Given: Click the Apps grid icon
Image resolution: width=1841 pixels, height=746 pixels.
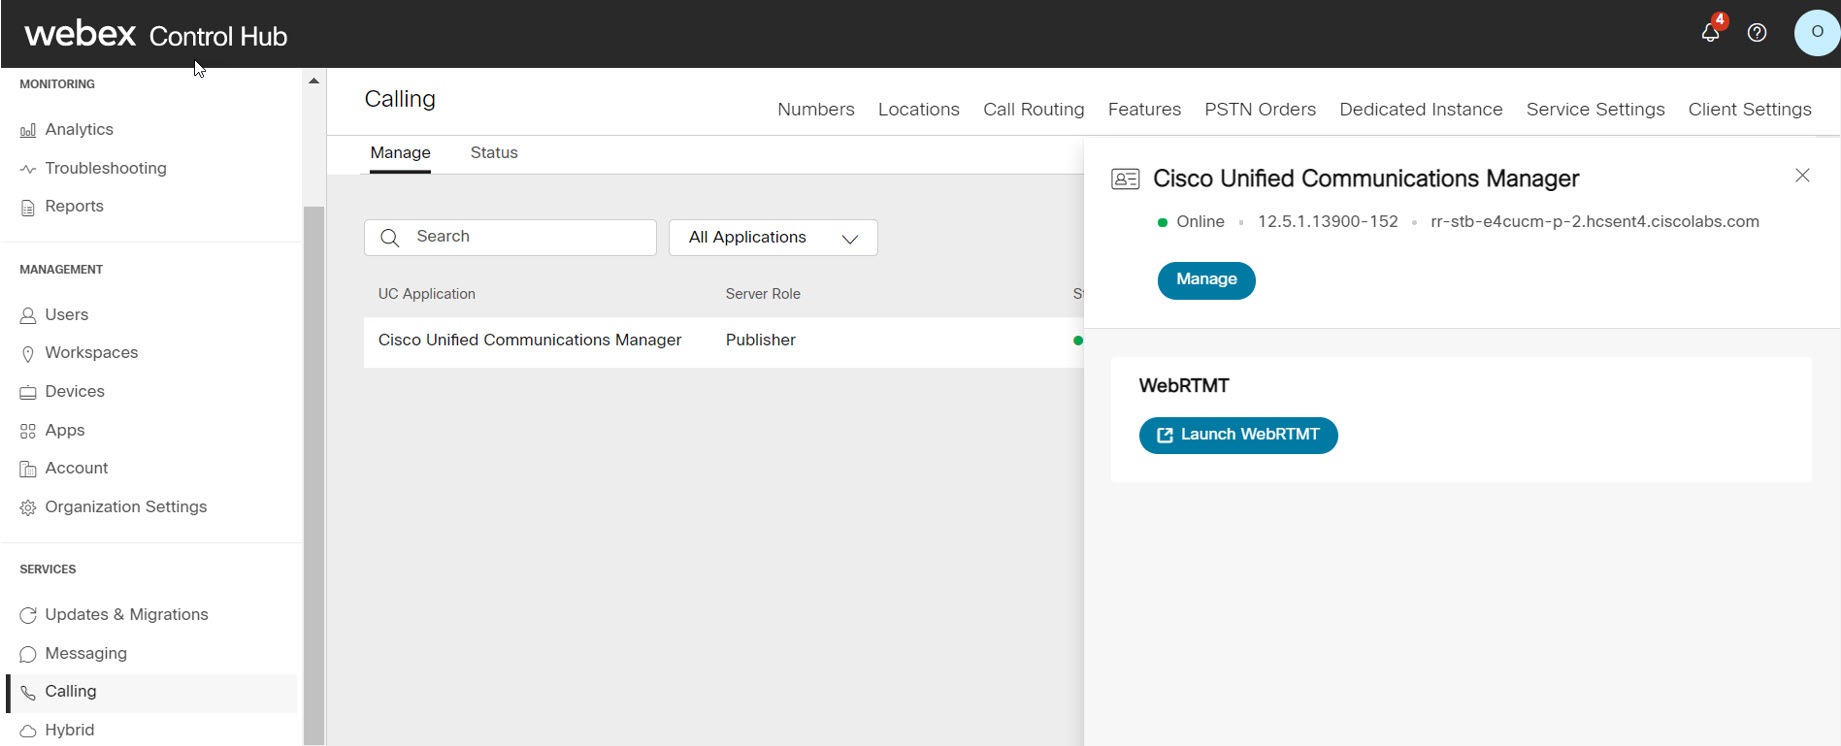Looking at the screenshot, I should point(28,431).
